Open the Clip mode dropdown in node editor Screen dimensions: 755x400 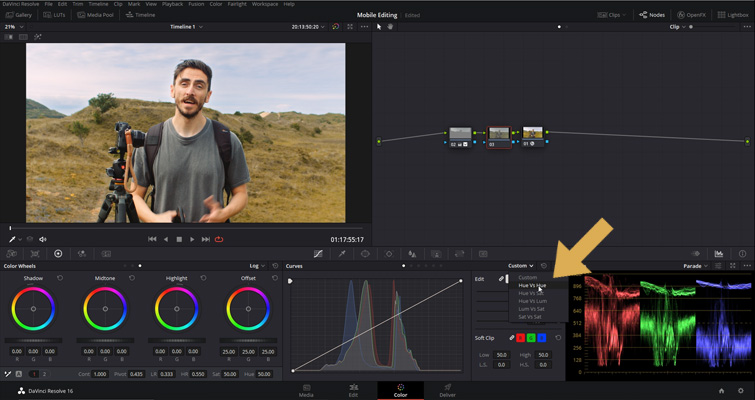677,27
